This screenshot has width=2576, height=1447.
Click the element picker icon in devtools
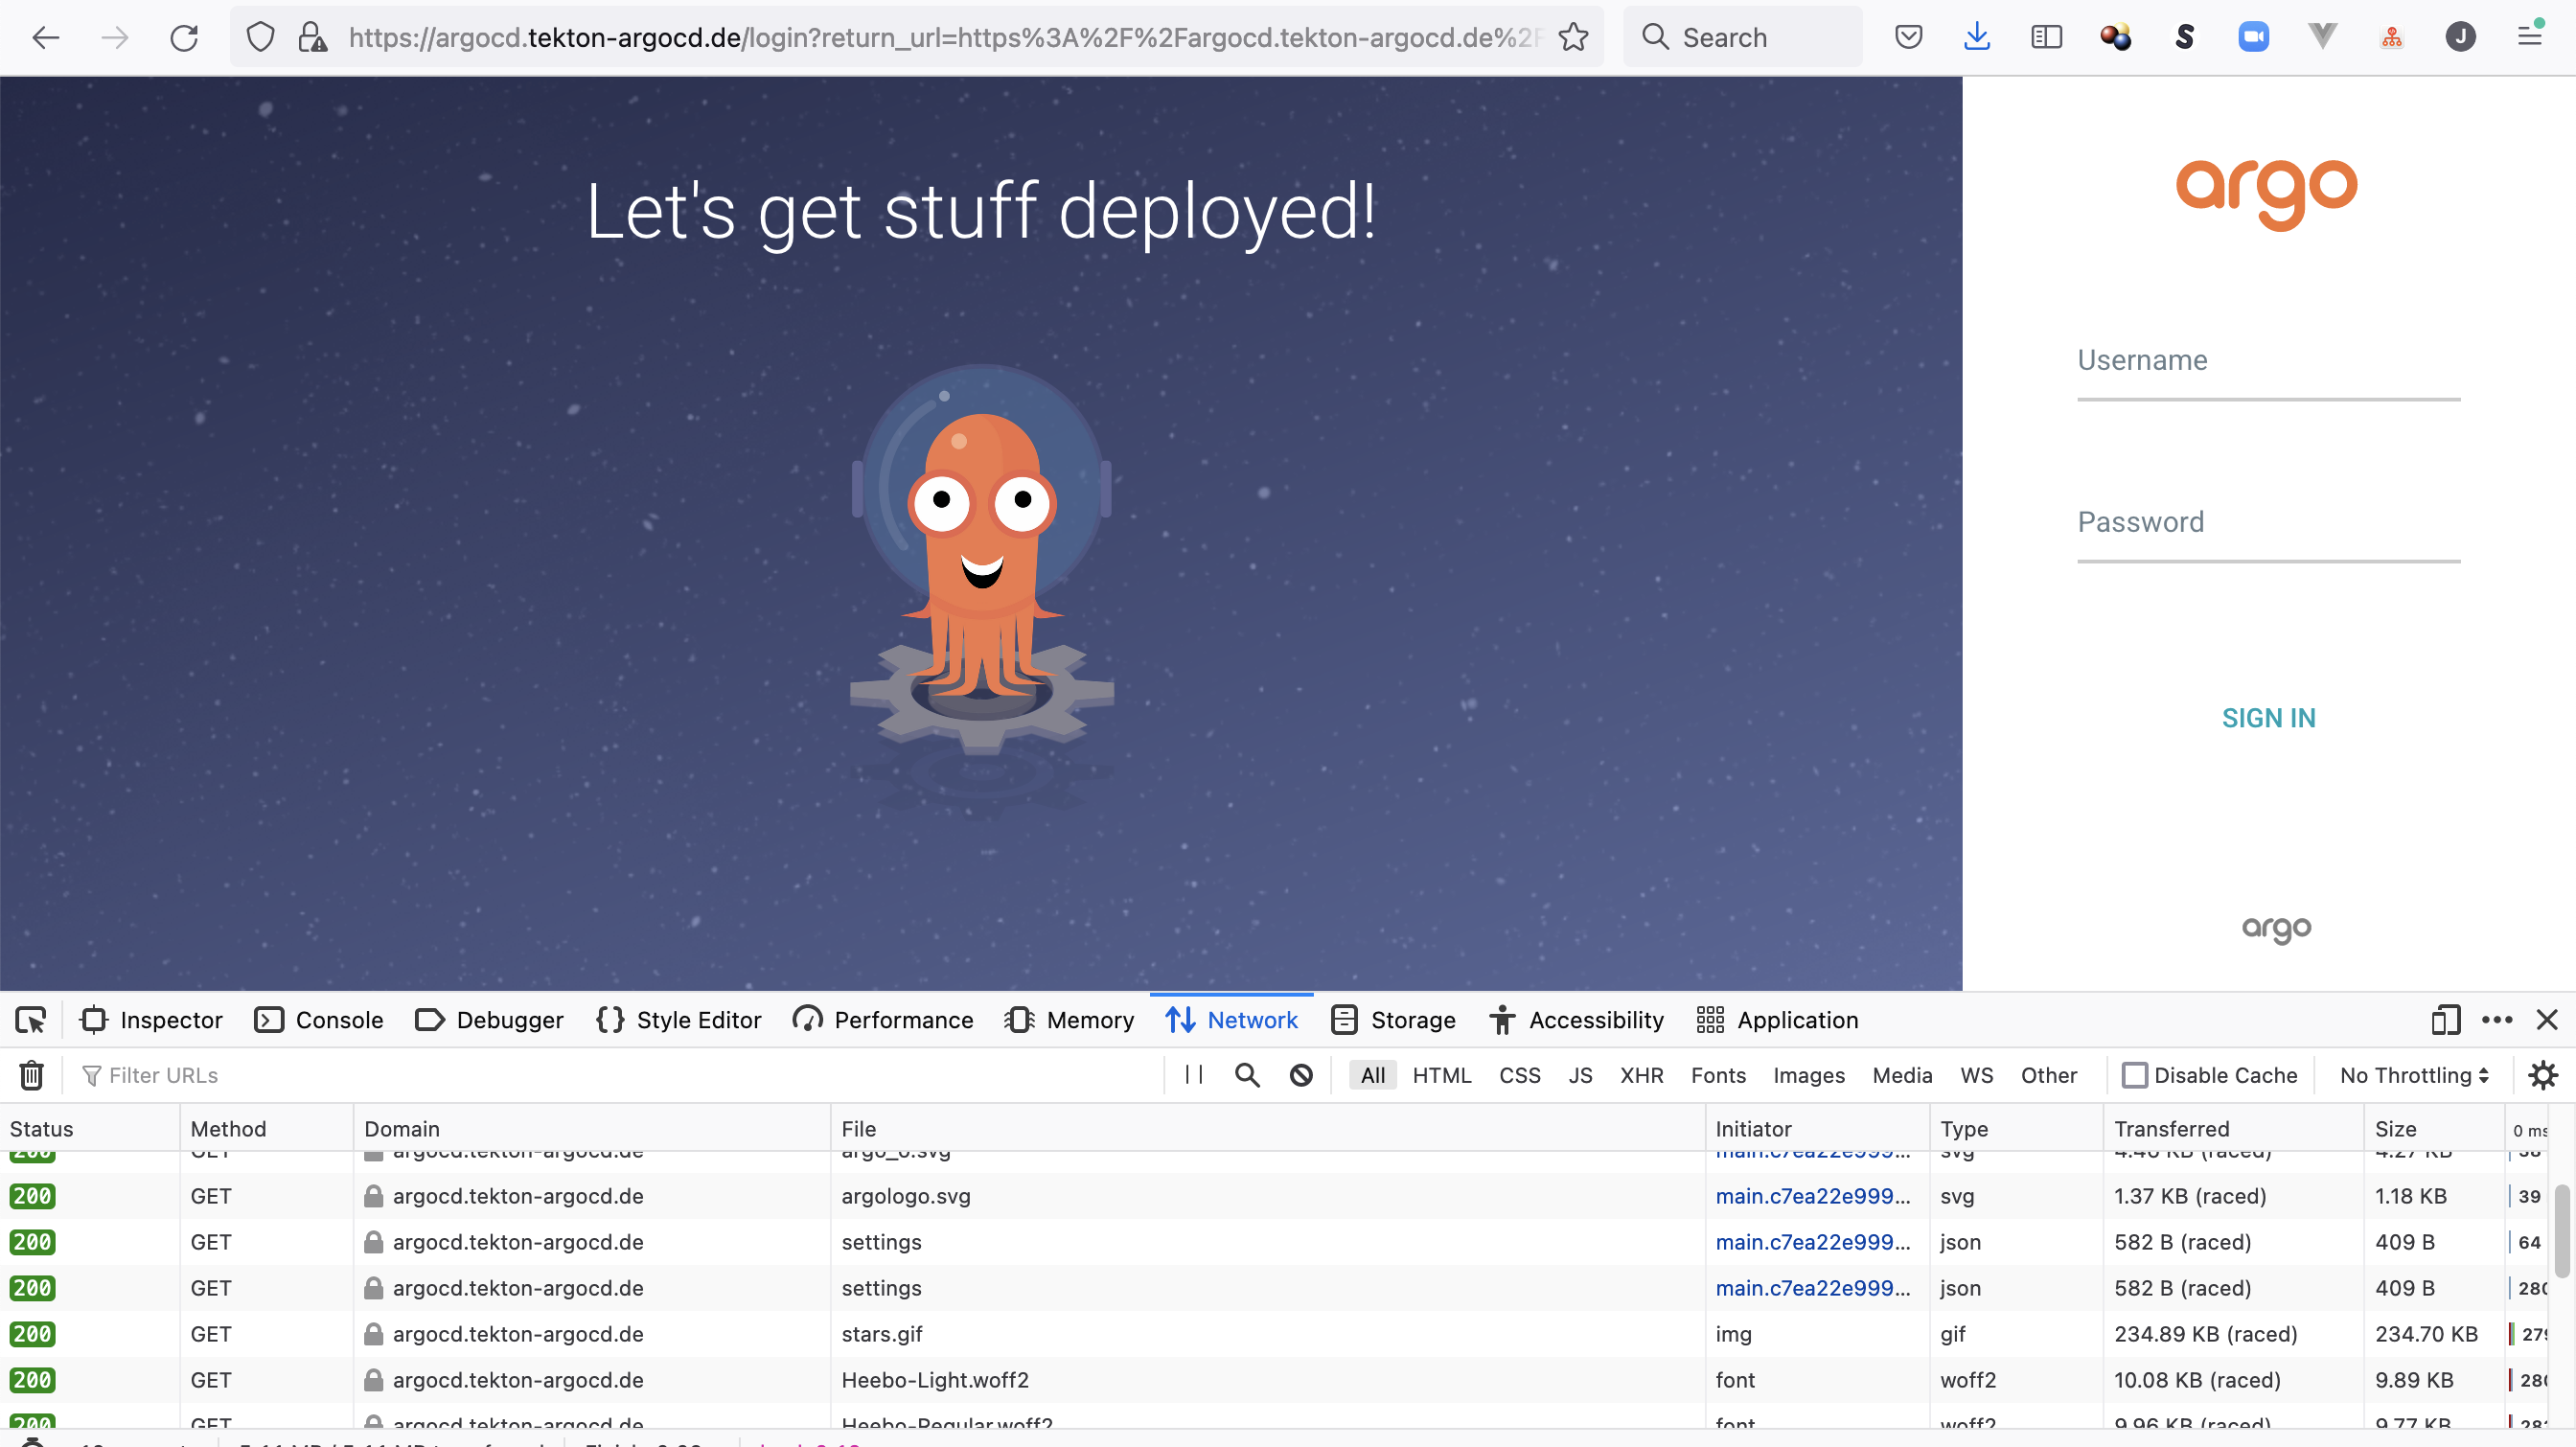(x=30, y=1020)
